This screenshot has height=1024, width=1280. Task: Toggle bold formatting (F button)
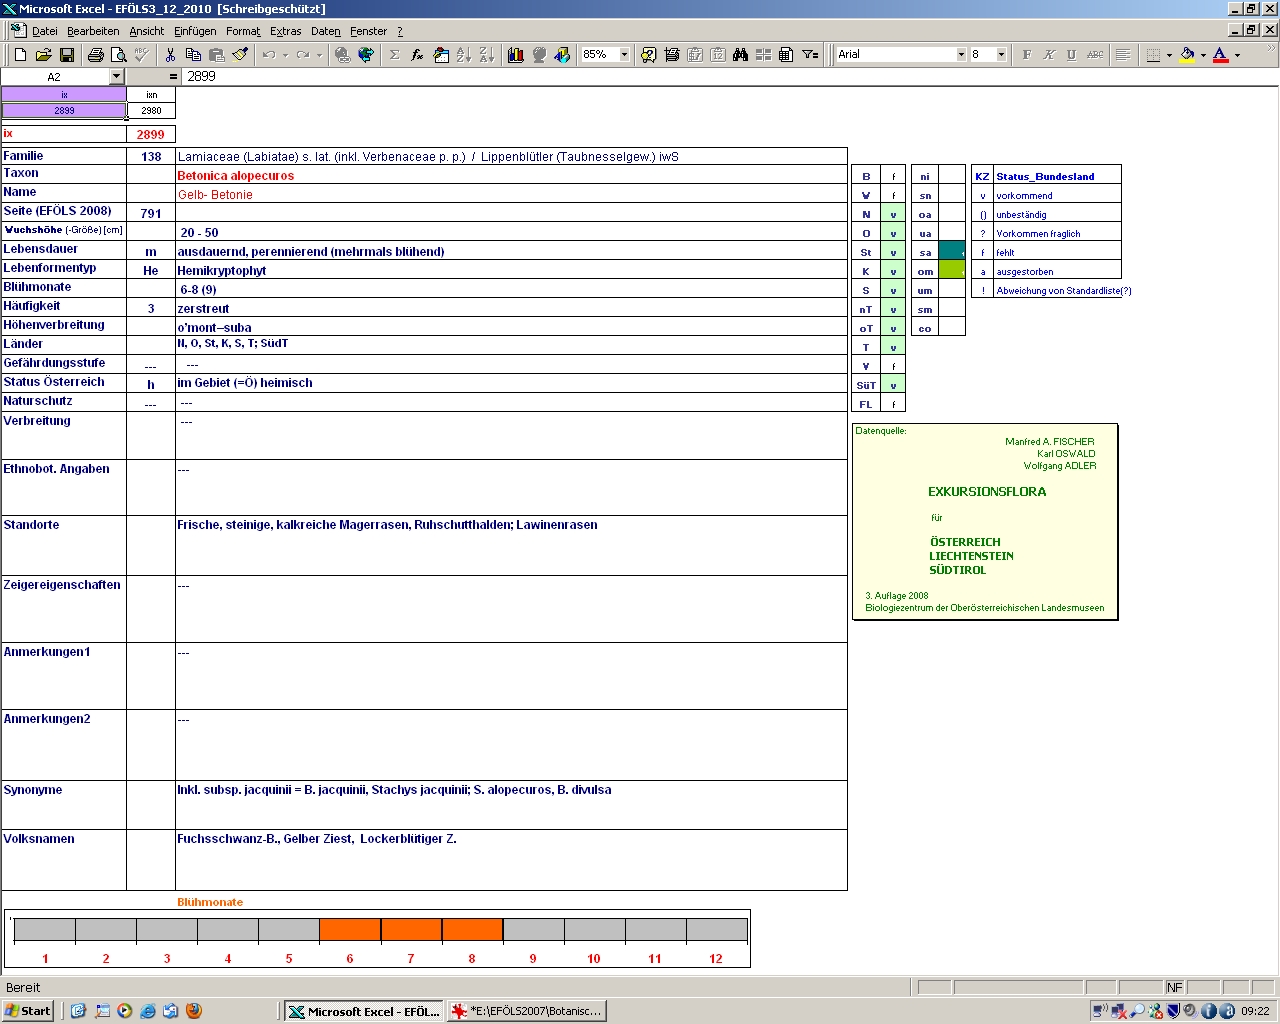coord(1026,55)
